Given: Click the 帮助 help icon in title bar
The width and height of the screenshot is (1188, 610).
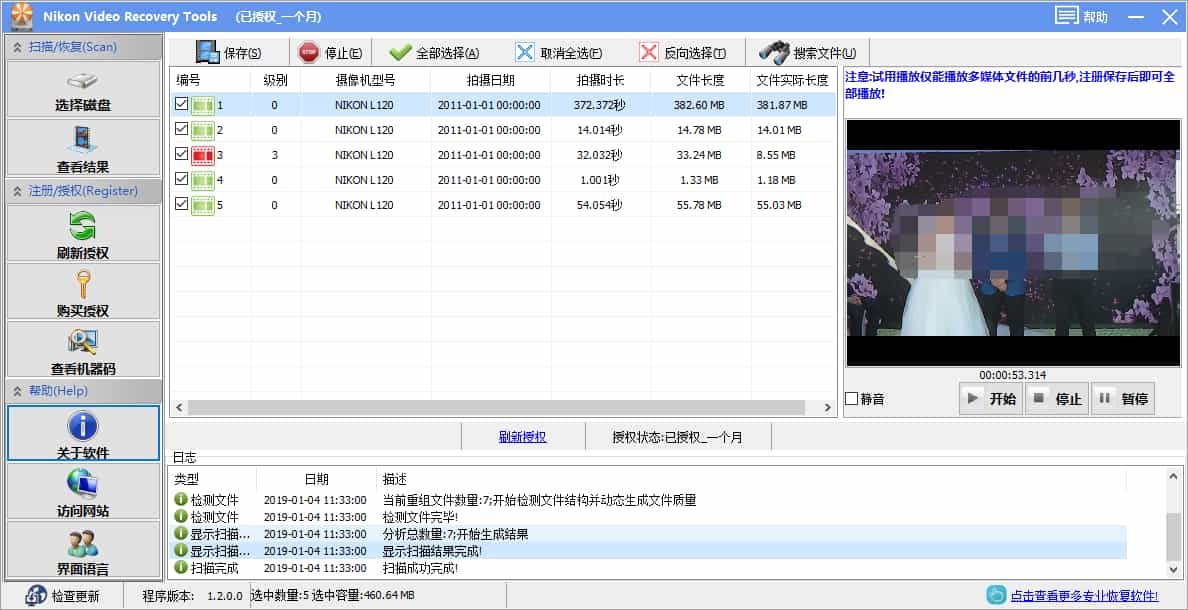Looking at the screenshot, I should tap(1081, 17).
